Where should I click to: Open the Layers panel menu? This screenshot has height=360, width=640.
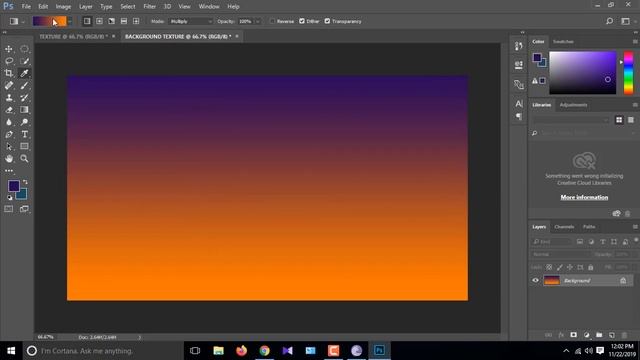coord(635,227)
